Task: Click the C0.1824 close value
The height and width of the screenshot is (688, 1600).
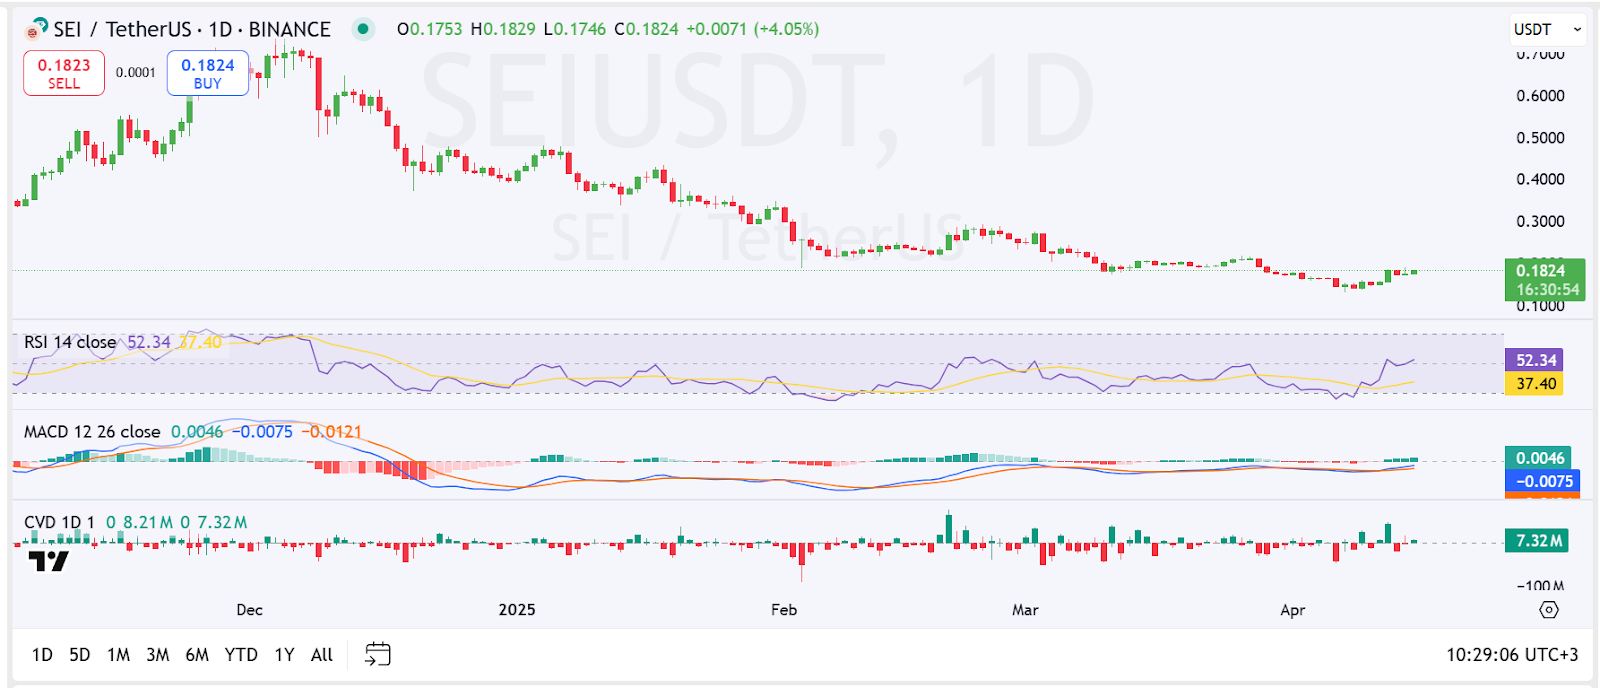Action: pyautogui.click(x=646, y=29)
